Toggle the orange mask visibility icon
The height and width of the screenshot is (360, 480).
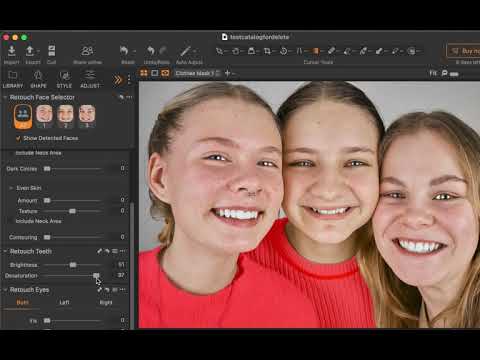coord(165,73)
